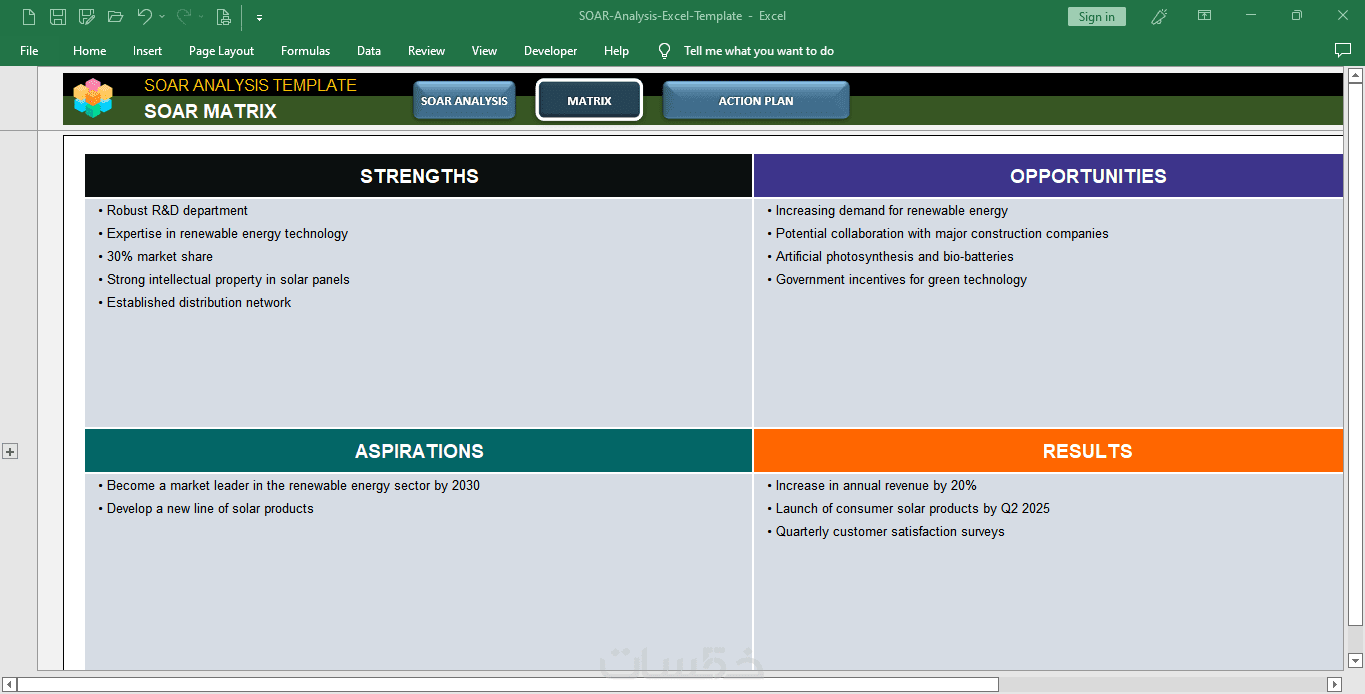Open Ribbon Display Options
Viewport: 1365px width, 694px height.
click(x=1205, y=16)
